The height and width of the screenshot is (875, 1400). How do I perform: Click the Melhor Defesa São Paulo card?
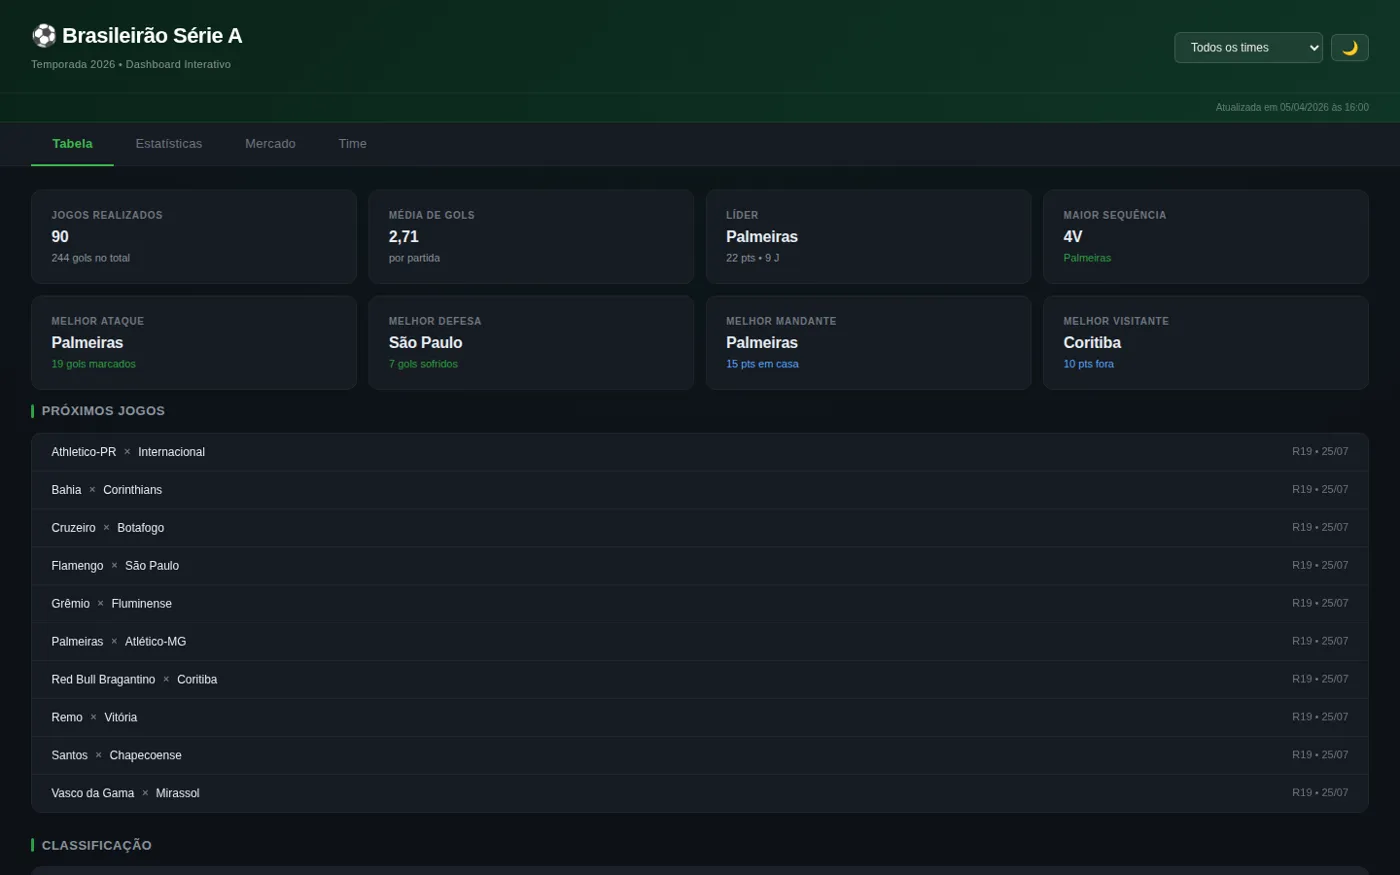tap(531, 343)
